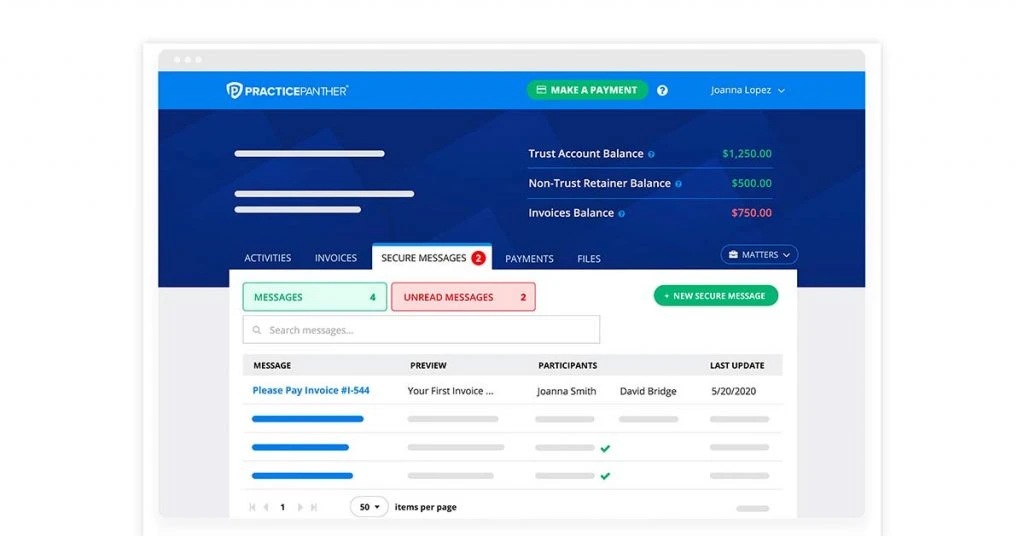Open Joanna Lopez user dropdown
This screenshot has width=1024, height=536.
click(x=748, y=90)
